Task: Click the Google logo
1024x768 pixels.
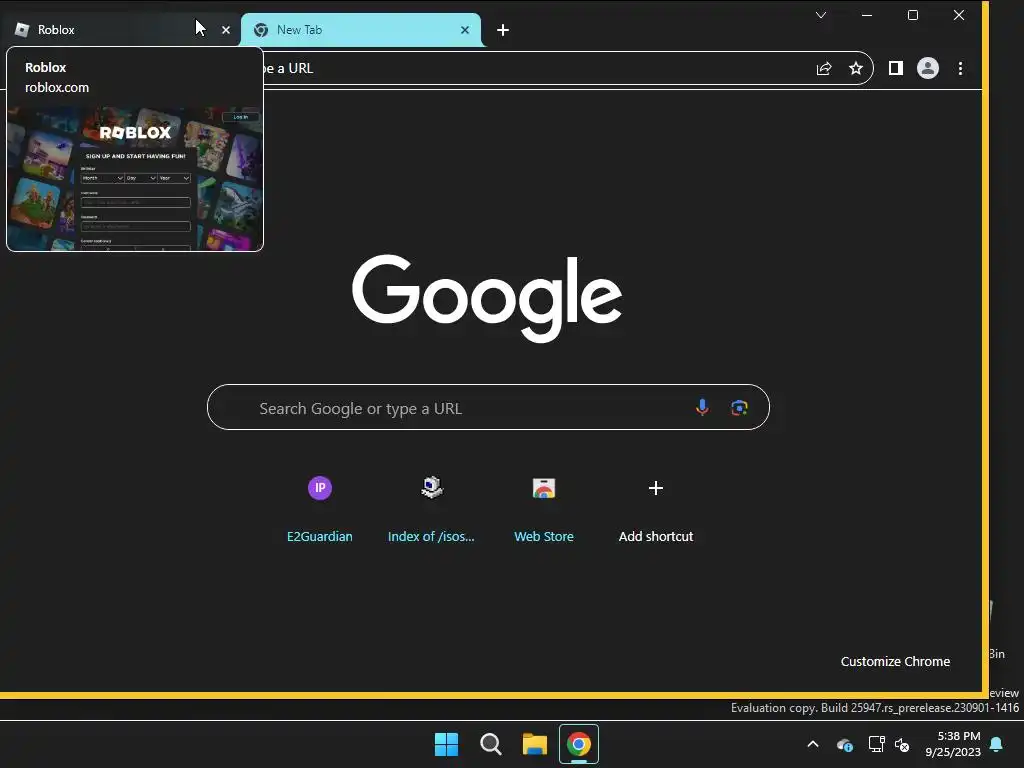Action: 487,298
